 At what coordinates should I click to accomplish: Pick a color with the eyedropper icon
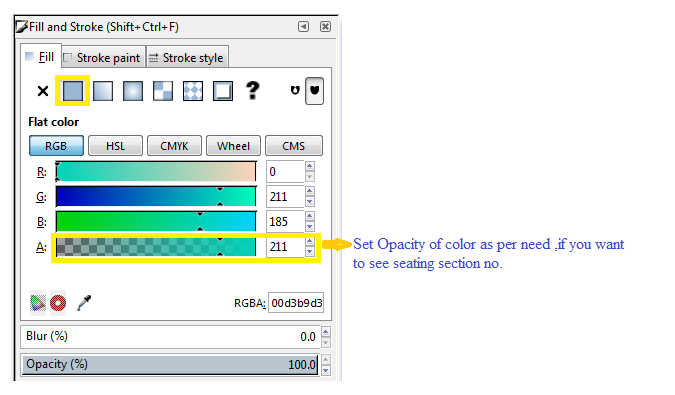tap(84, 303)
